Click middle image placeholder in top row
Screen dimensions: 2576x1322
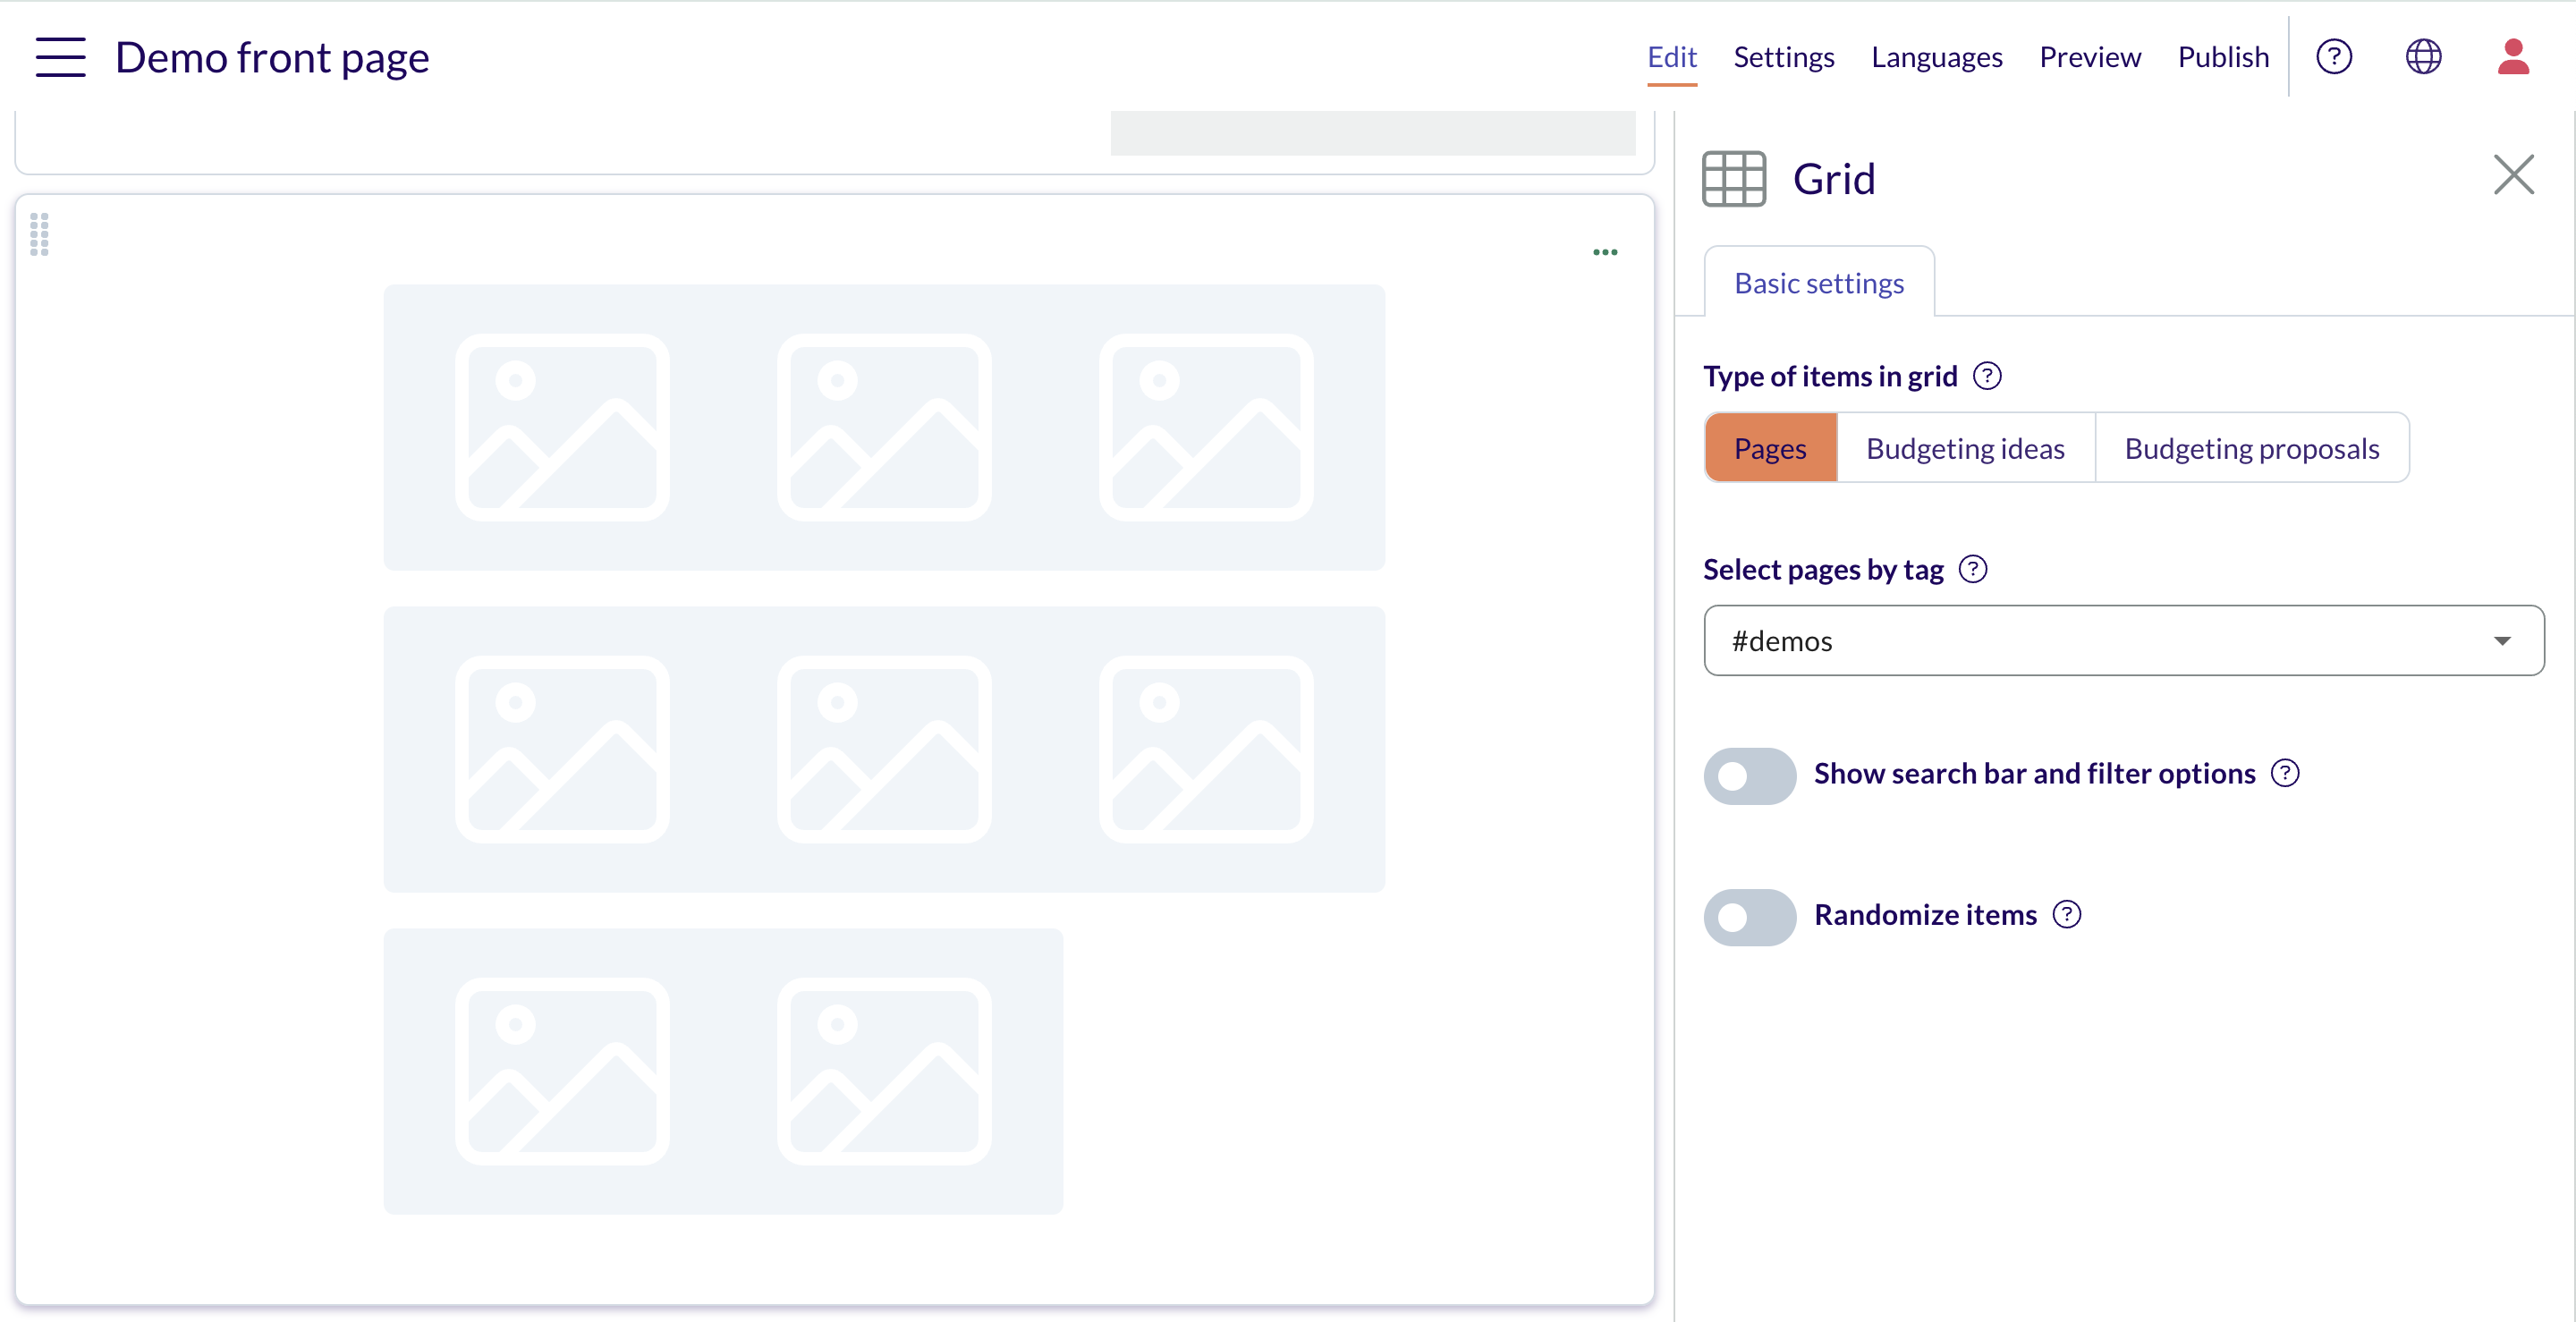884,427
